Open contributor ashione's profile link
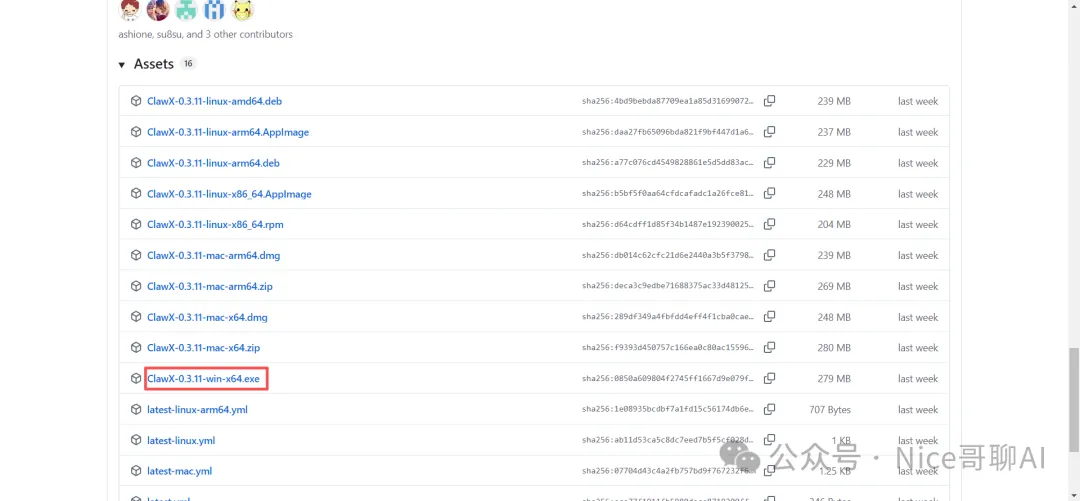The width and height of the screenshot is (1080, 501). 135,34
